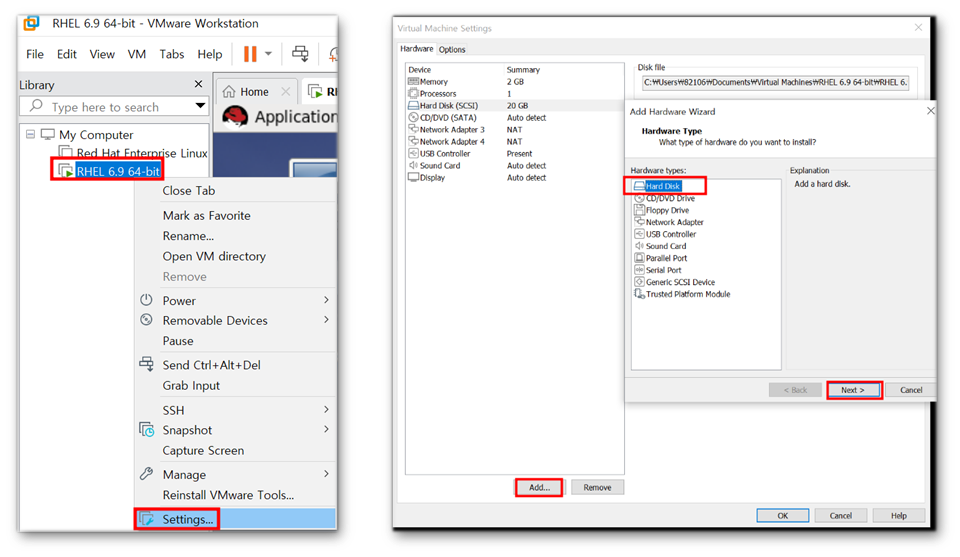Click the Power icon in context menu
Image resolution: width=960 pixels, height=557 pixels.
point(146,300)
